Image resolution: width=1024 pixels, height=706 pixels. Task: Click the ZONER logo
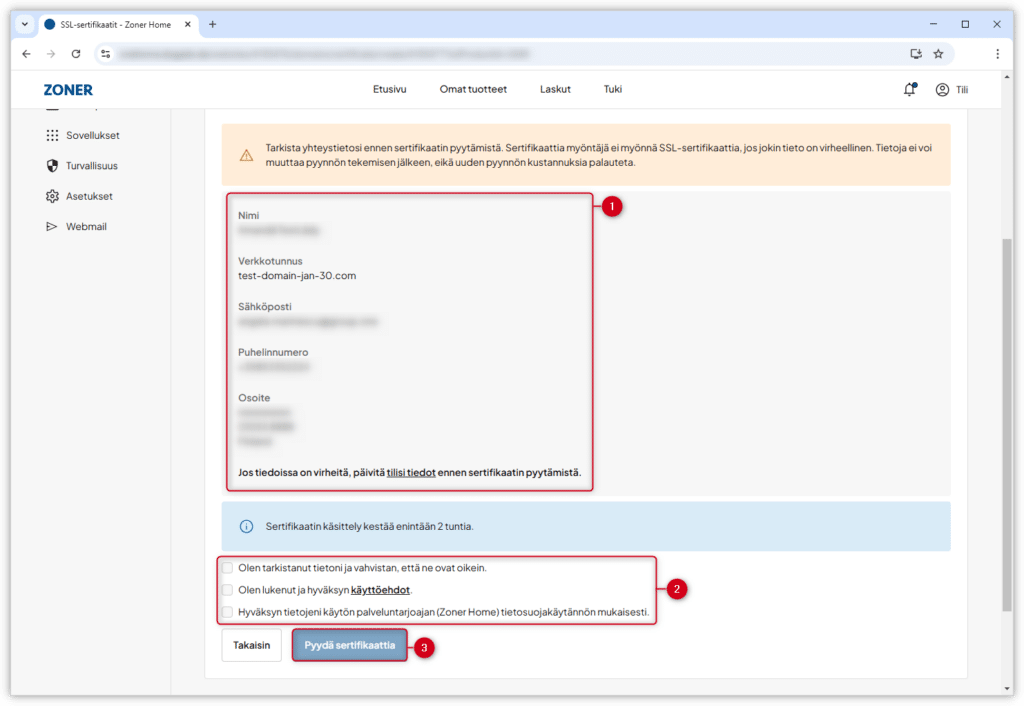68,90
